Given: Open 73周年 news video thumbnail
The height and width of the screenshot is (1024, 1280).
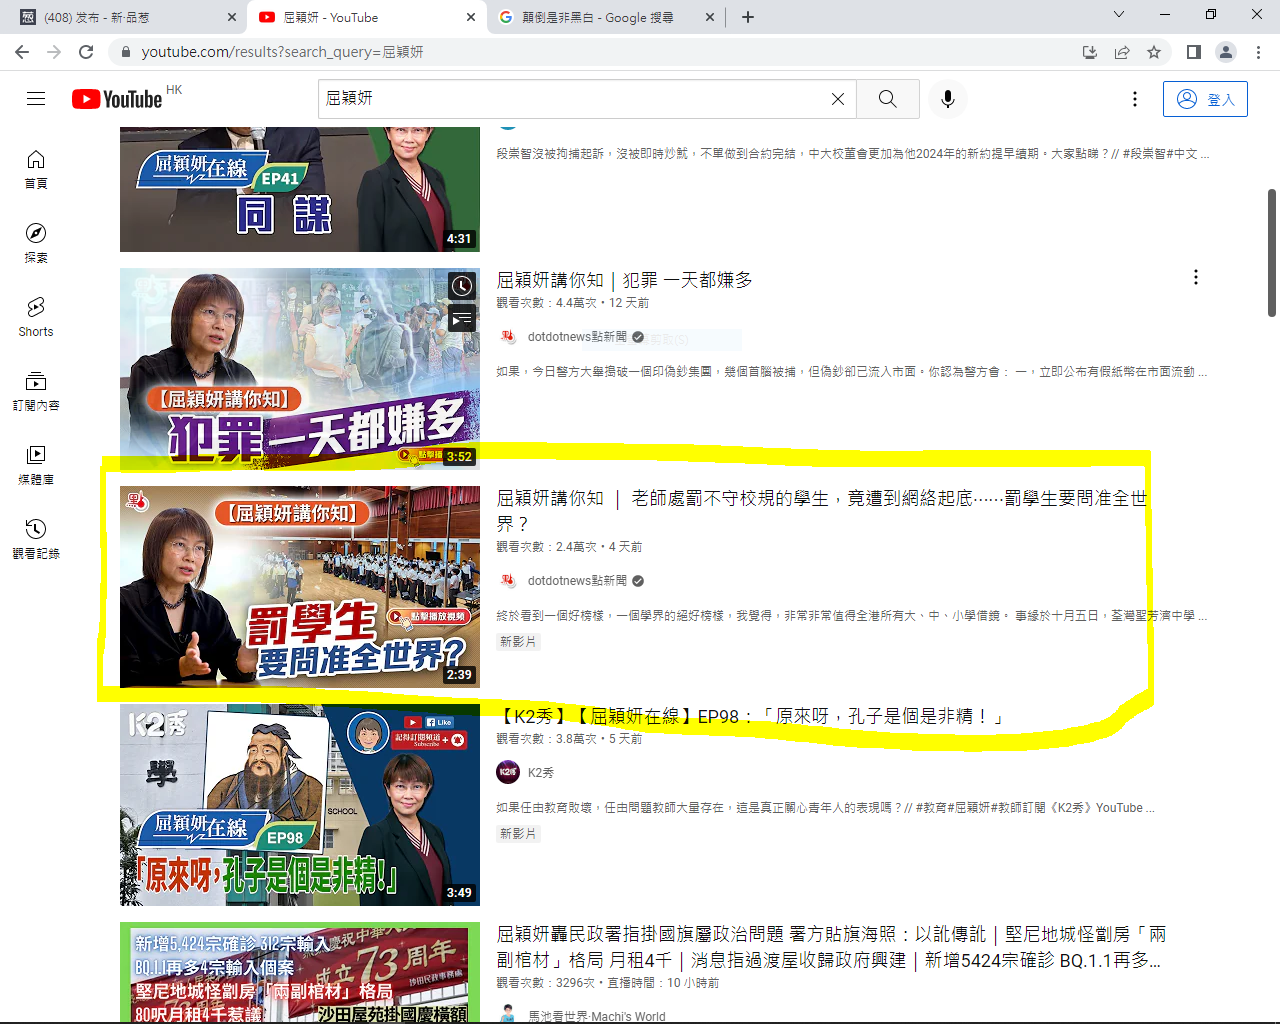Looking at the screenshot, I should (x=300, y=972).
